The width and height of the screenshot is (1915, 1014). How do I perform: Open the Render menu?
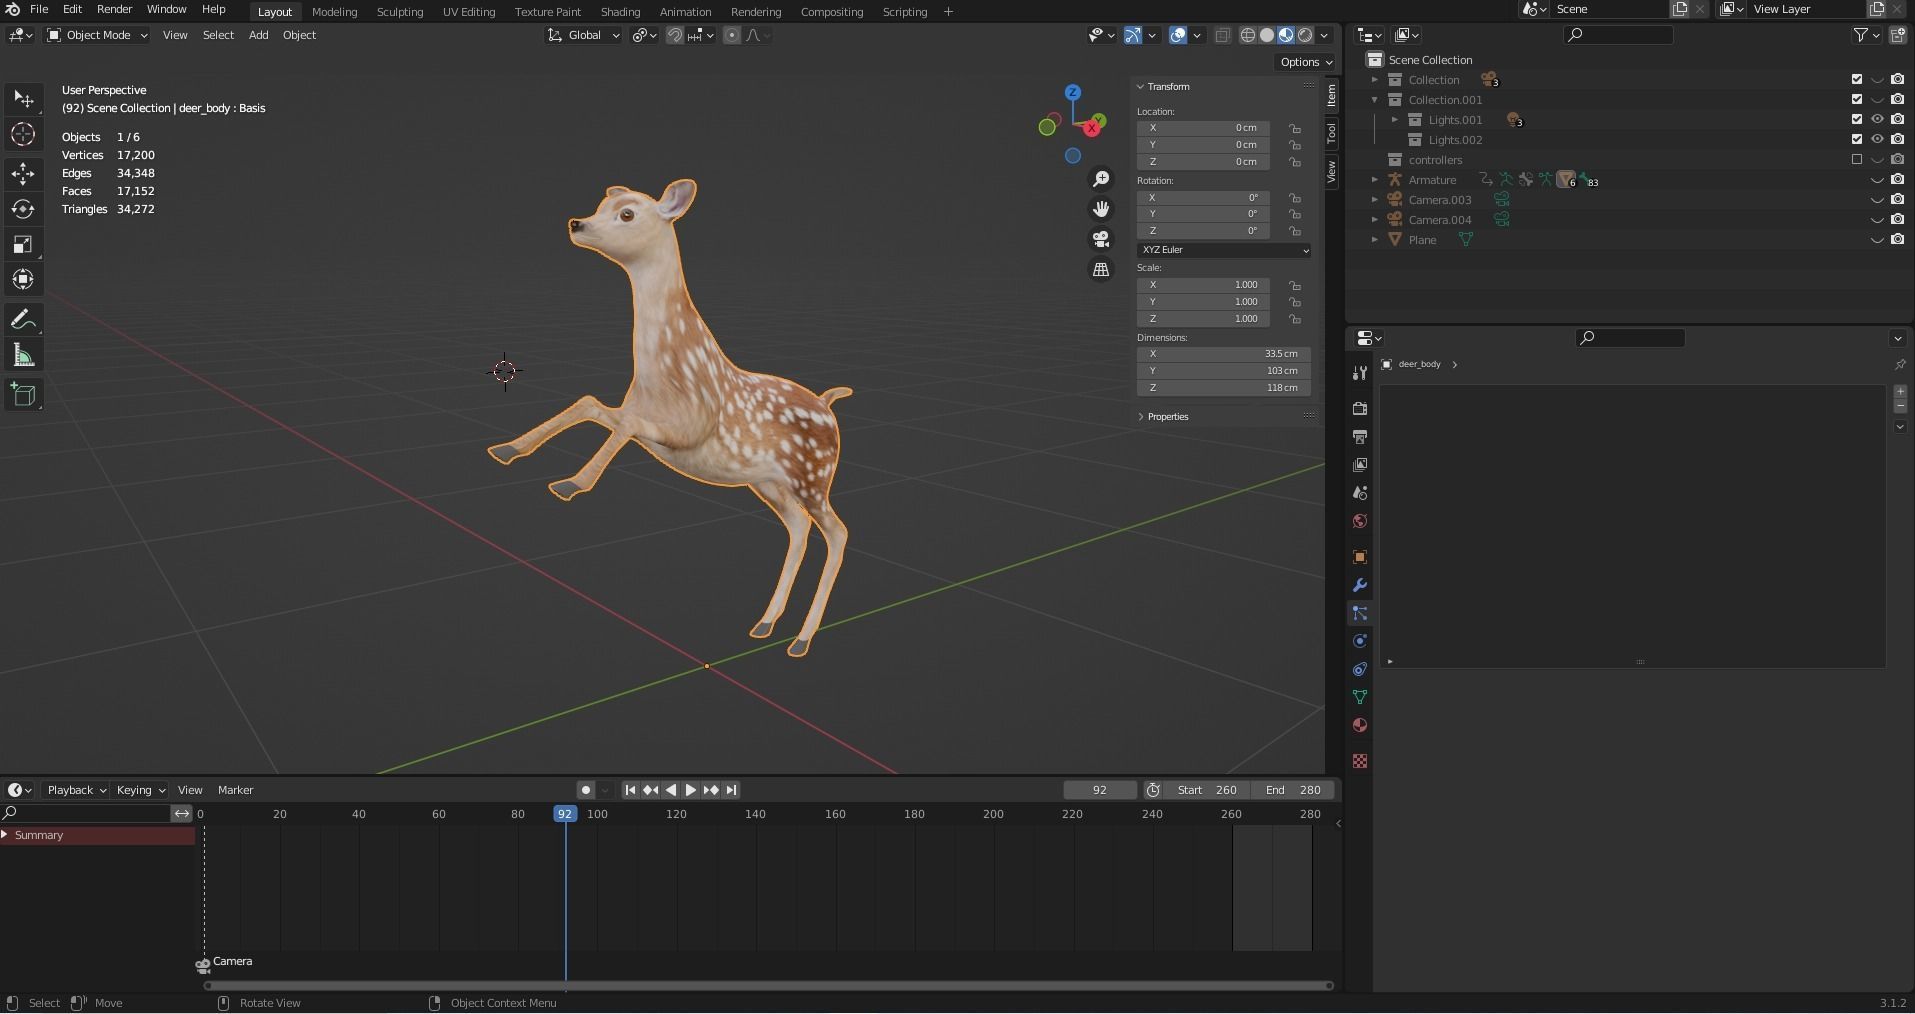click(x=114, y=9)
